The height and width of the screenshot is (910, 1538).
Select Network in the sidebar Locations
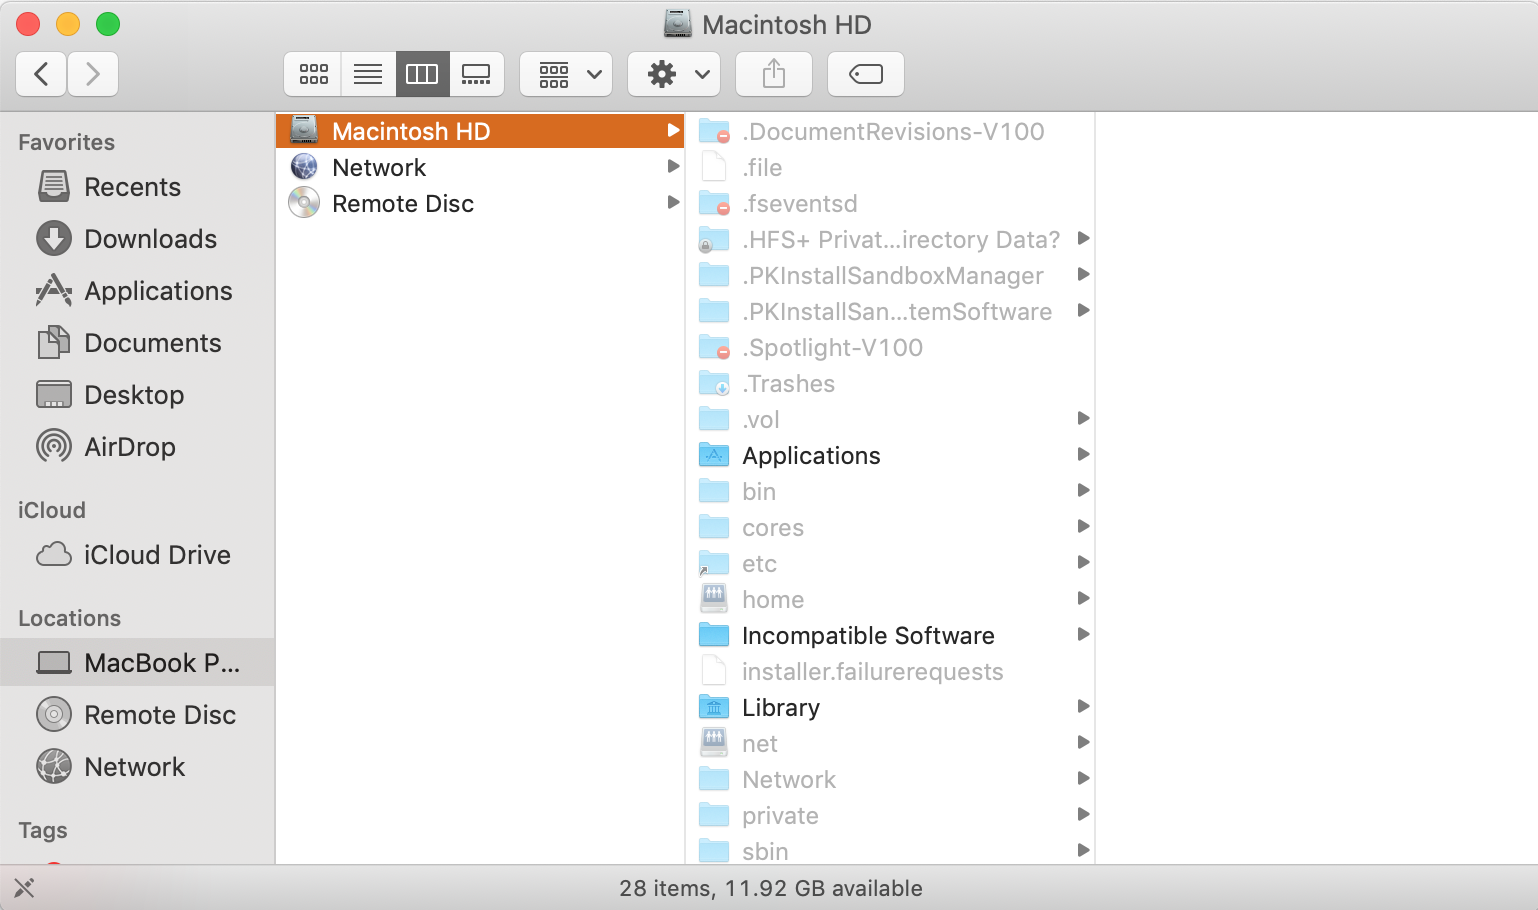point(138,767)
